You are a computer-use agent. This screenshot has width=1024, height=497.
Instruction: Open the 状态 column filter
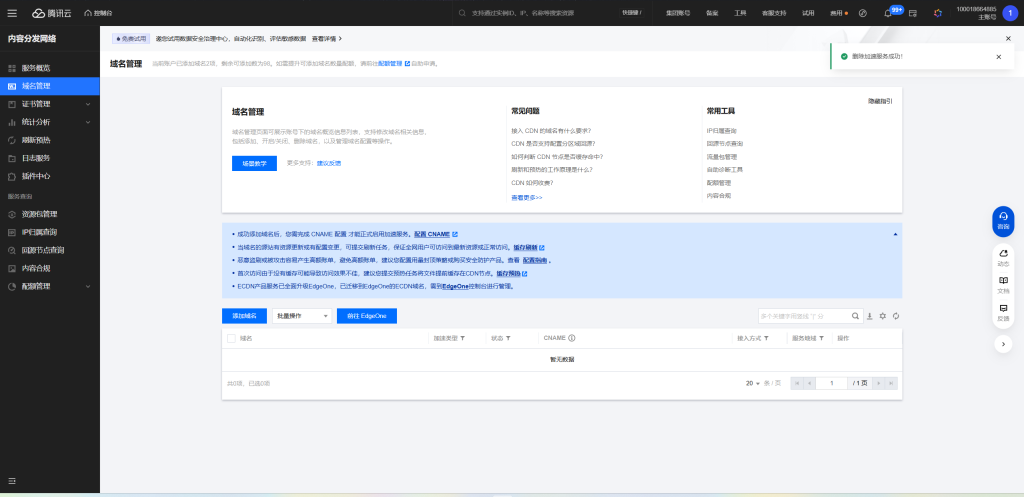[508, 339]
